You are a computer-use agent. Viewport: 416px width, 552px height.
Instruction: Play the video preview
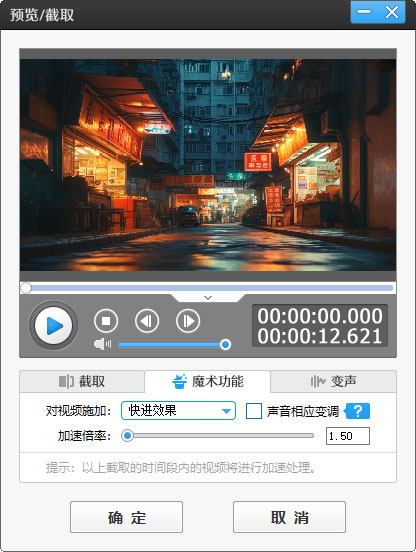click(x=53, y=325)
